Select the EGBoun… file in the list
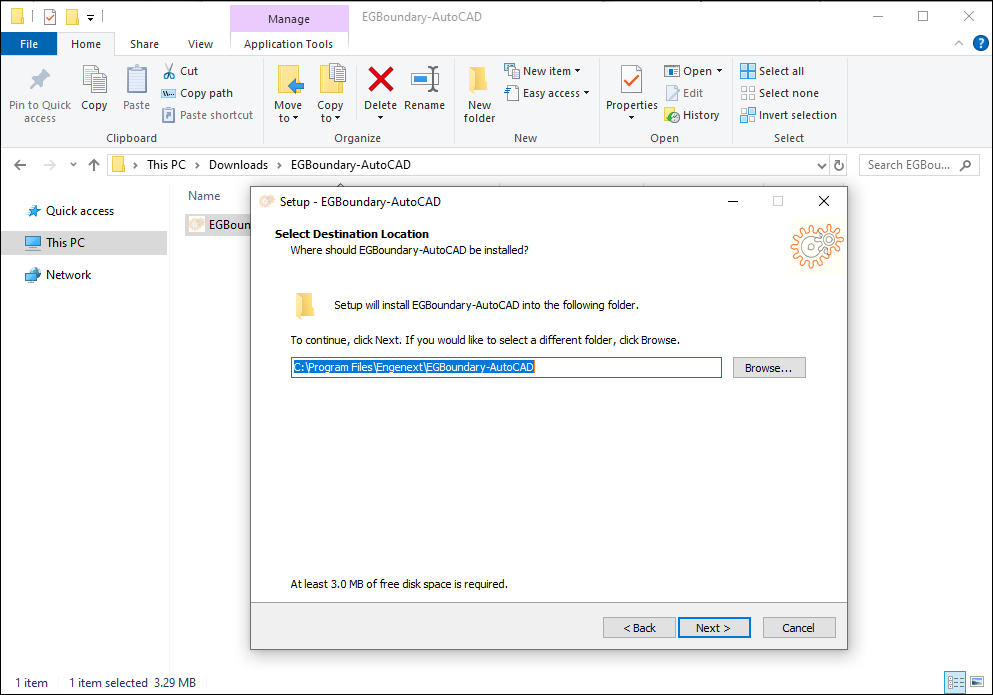The height and width of the screenshot is (695, 993). 218,225
